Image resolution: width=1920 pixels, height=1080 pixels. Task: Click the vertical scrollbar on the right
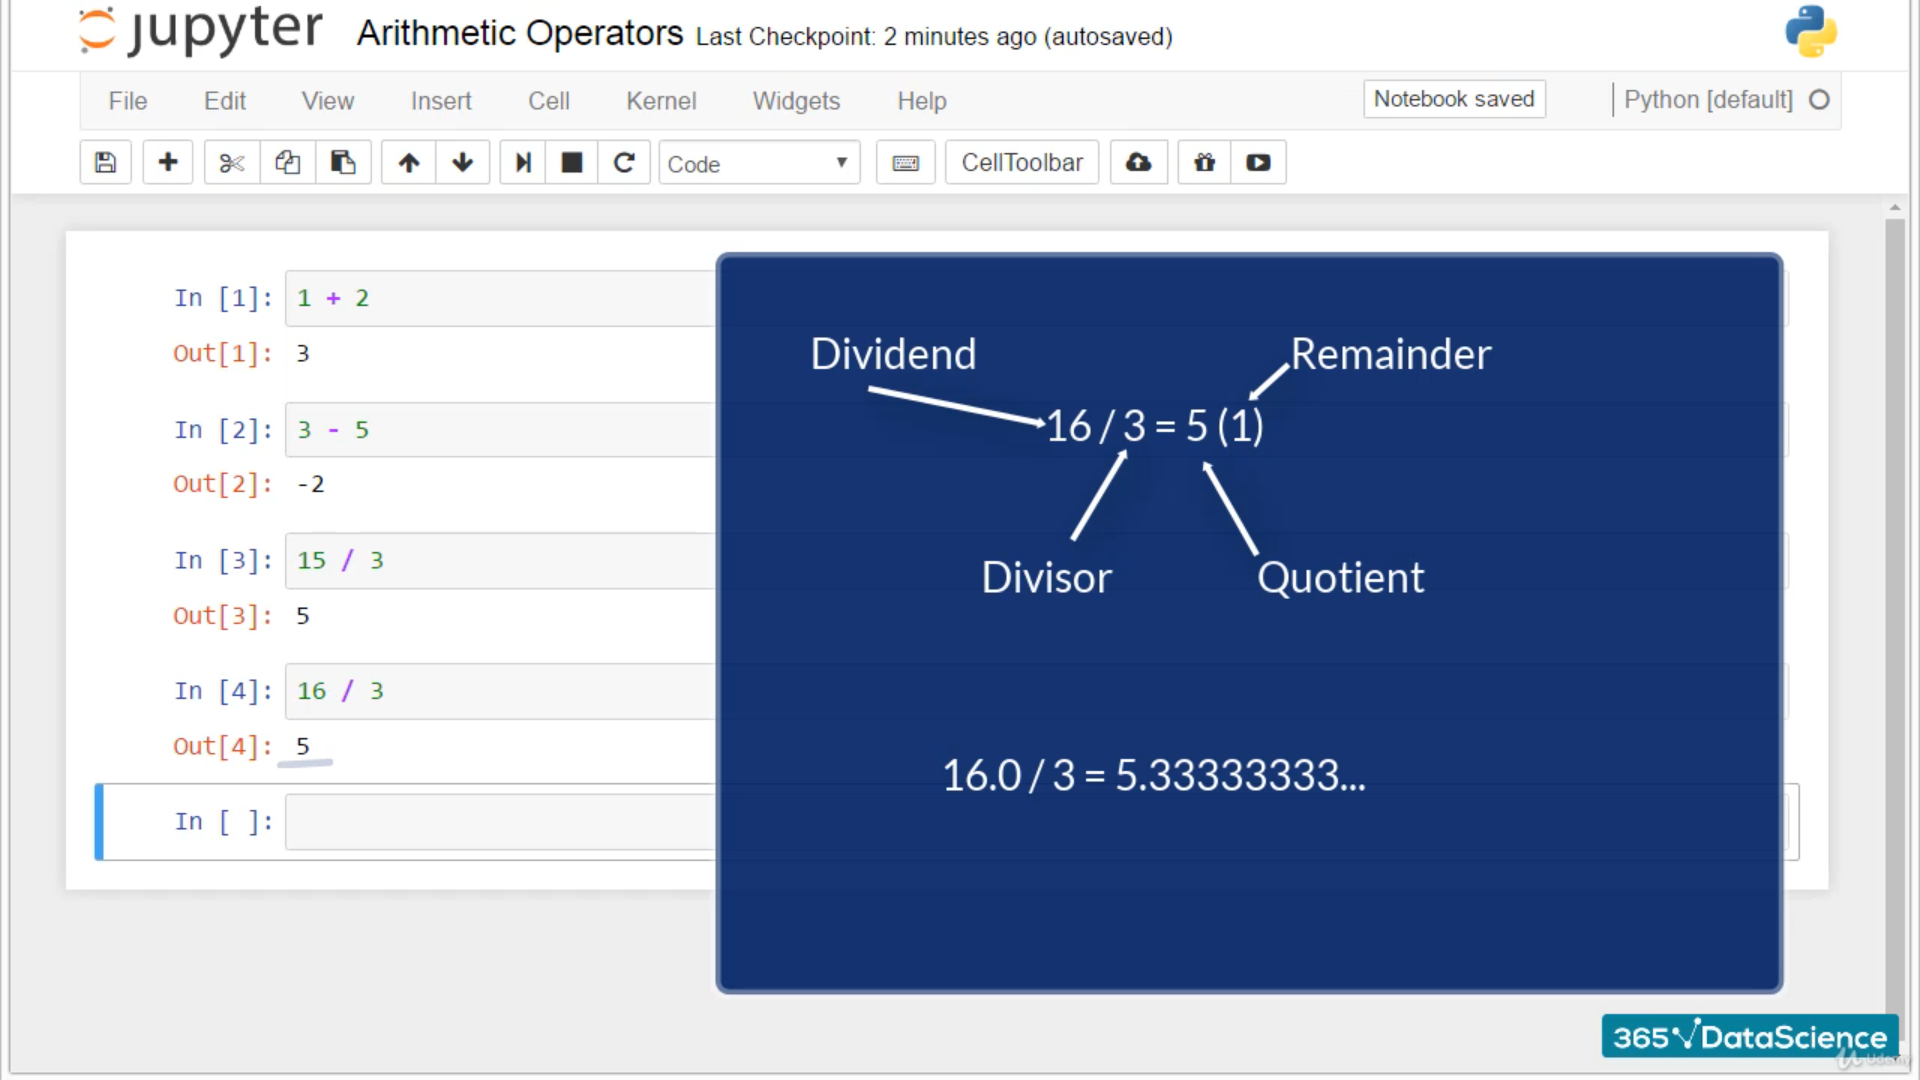click(1894, 600)
